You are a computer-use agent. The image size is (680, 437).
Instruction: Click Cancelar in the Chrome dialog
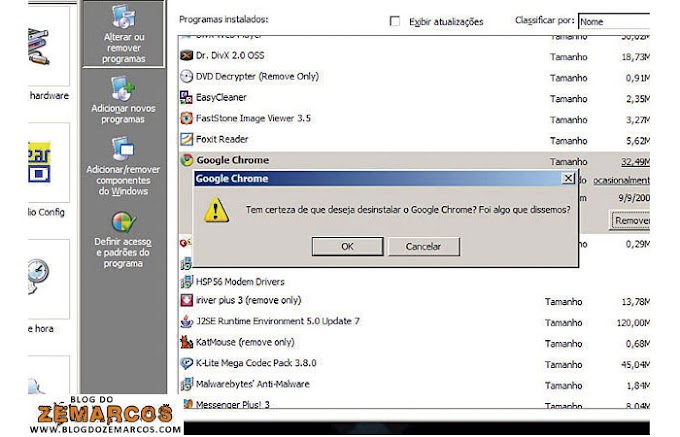point(423,246)
